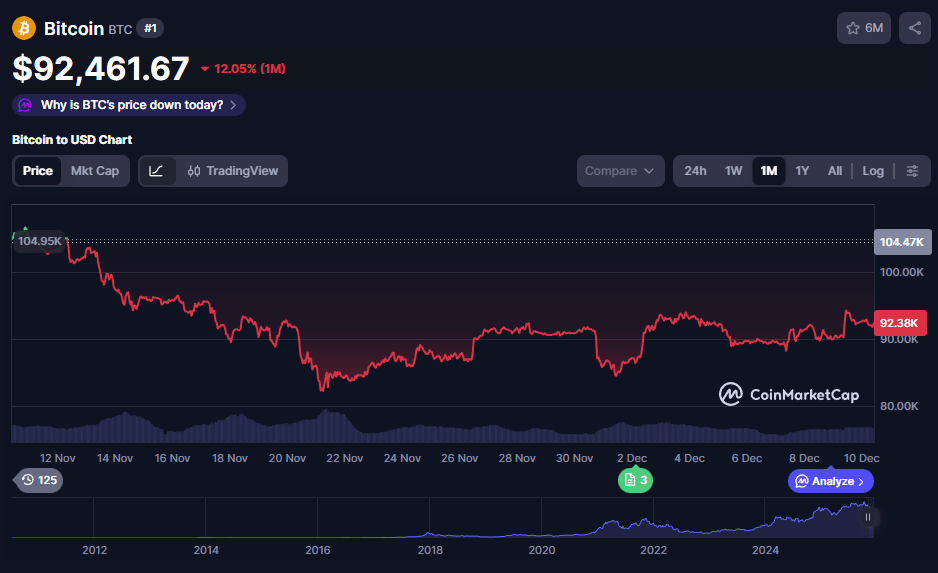Click the 2022 year on mini timeline
Image resolution: width=938 pixels, height=573 pixels.
click(653, 550)
